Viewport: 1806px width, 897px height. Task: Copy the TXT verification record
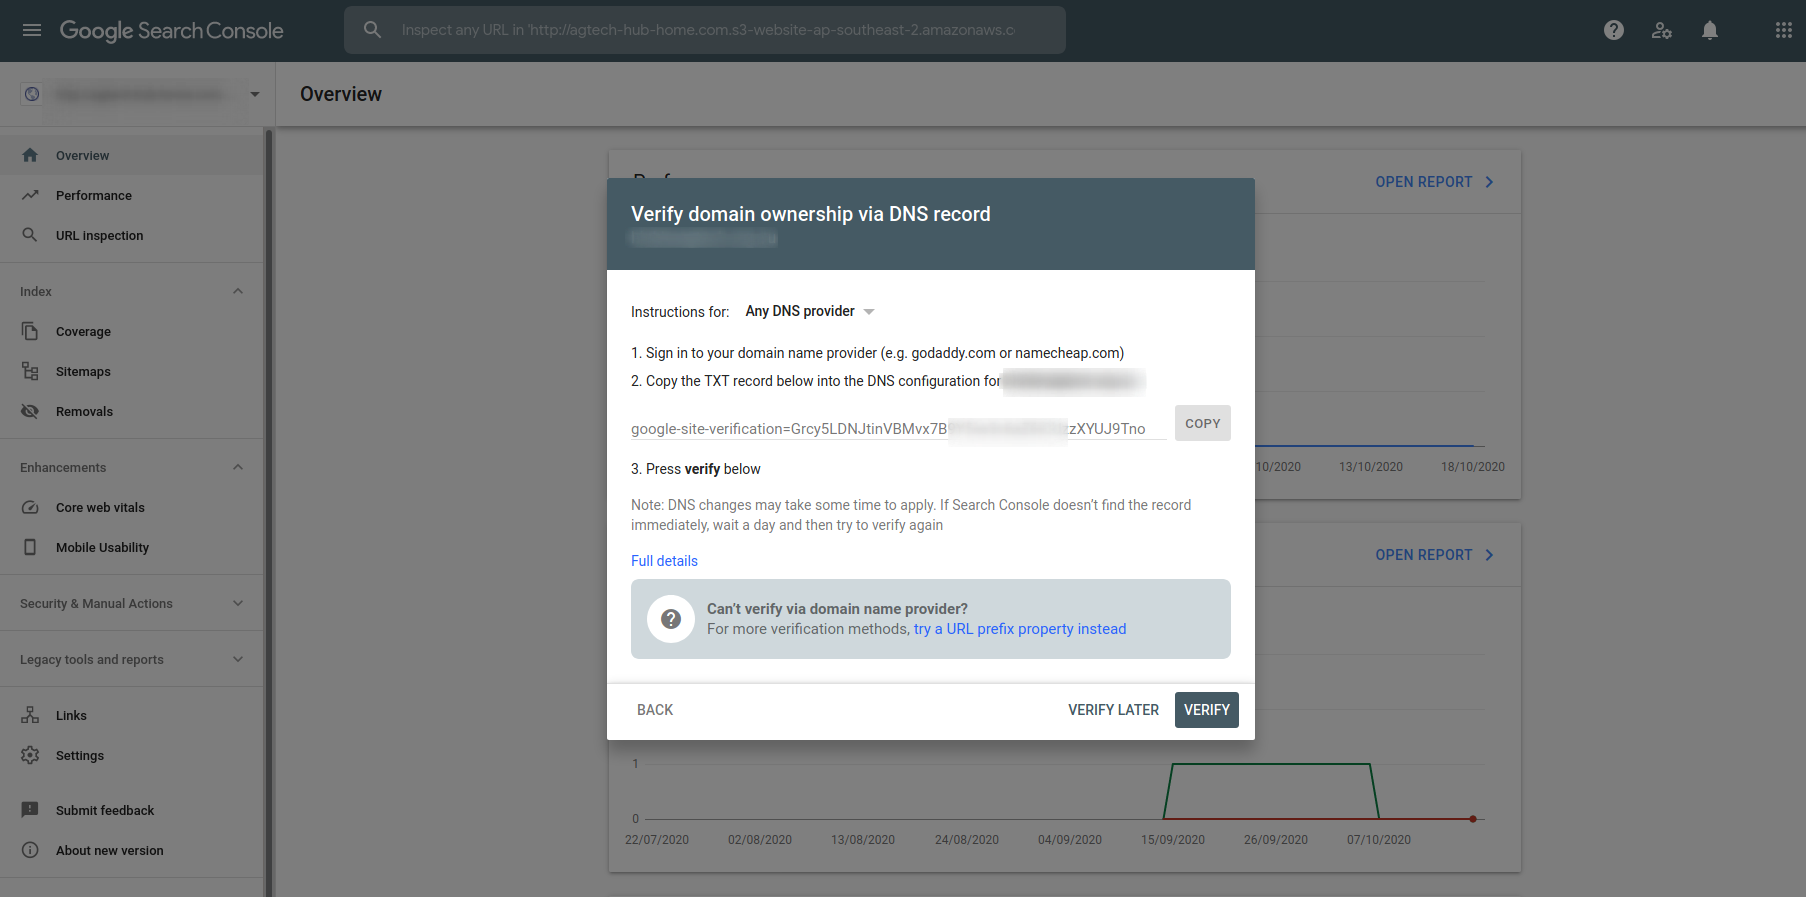click(1203, 423)
